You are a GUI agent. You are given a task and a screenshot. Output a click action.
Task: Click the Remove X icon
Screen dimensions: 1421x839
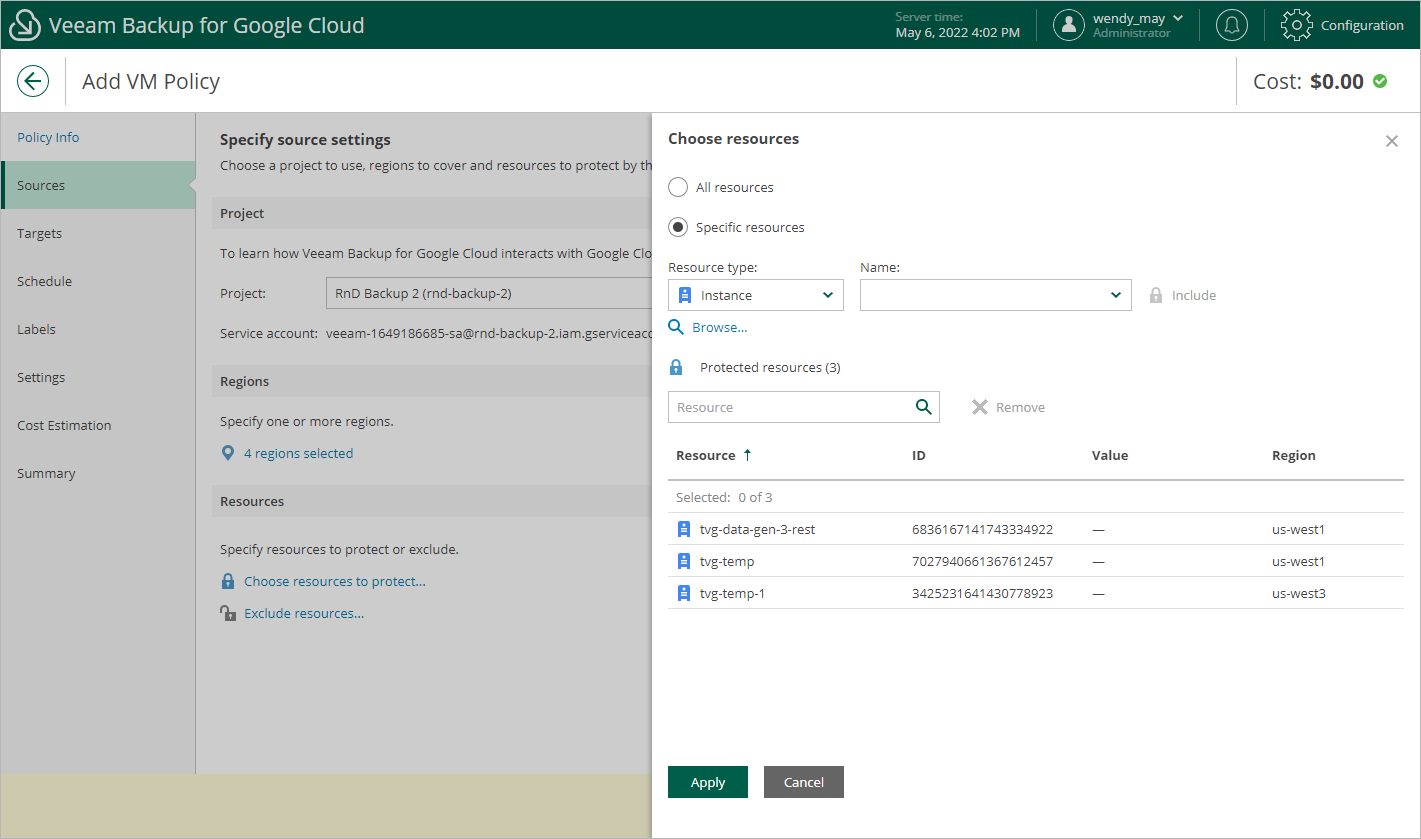(x=980, y=407)
